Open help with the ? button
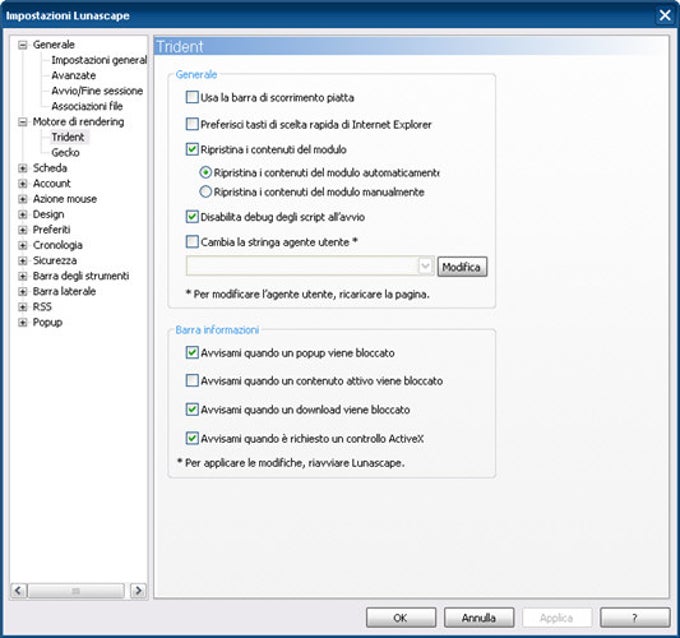Viewport: 680px width, 638px height. [x=635, y=618]
